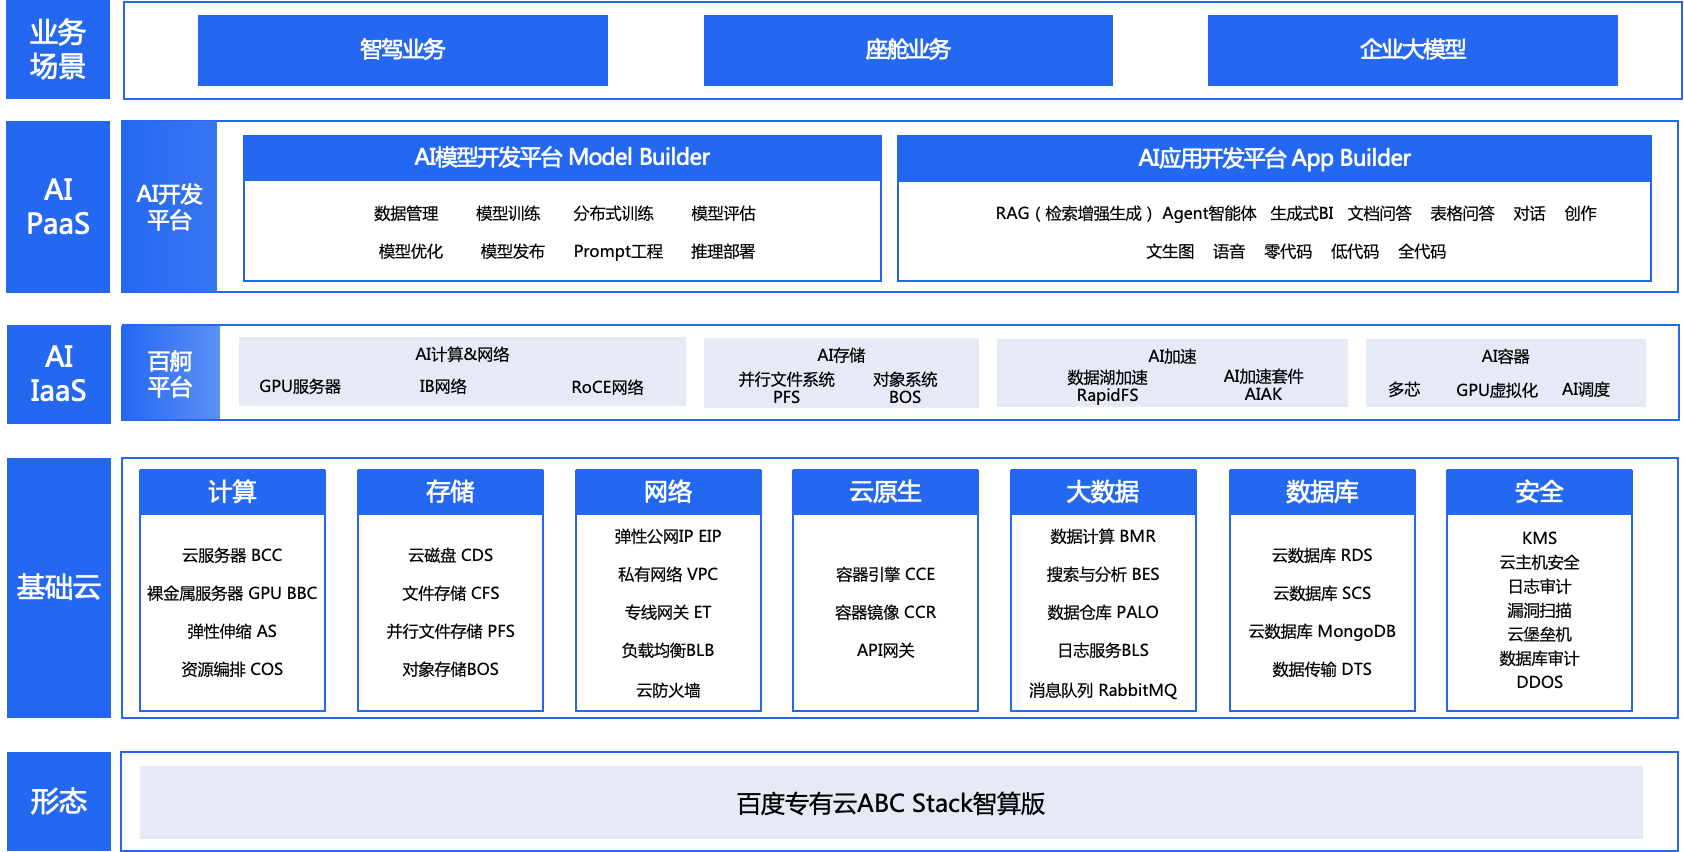Click the Agent智能体 text
This screenshot has width=1684, height=852.
coord(1209,214)
